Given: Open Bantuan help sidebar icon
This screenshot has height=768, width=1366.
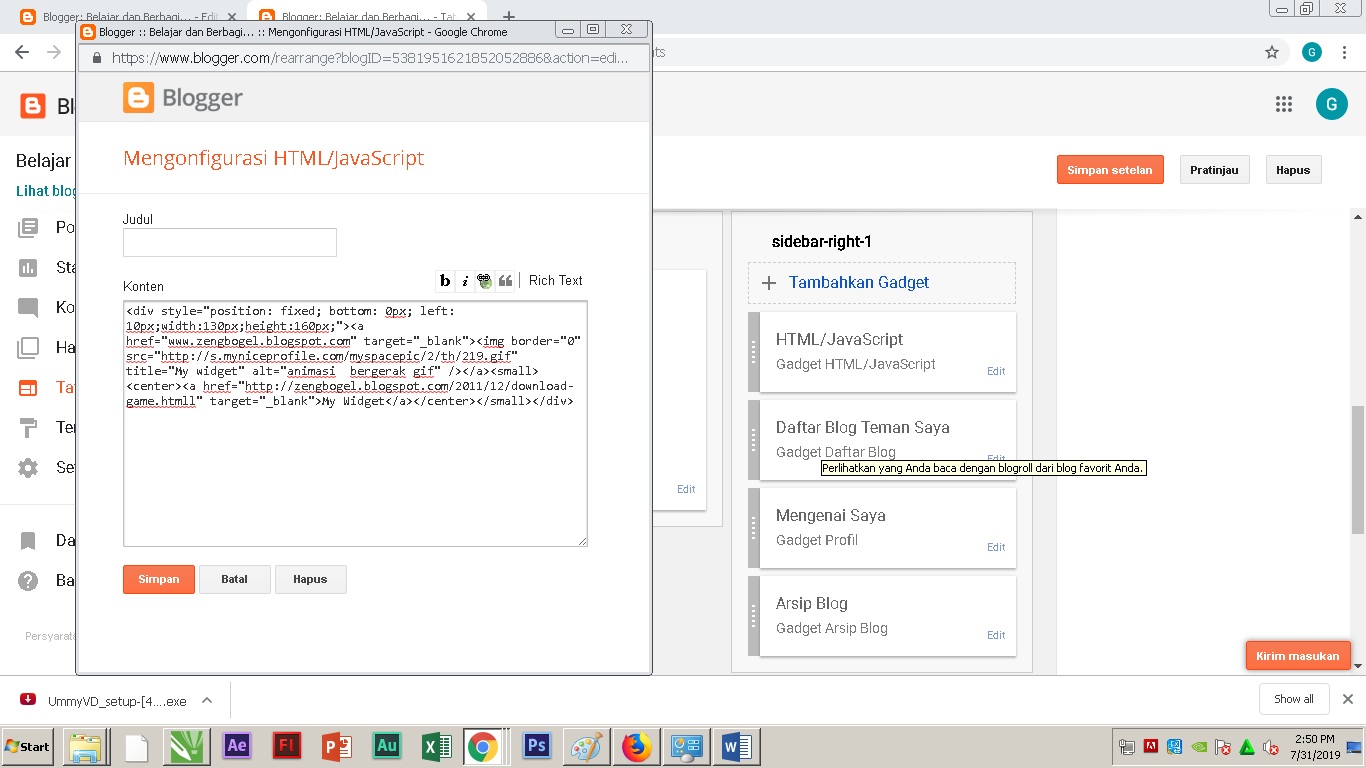Looking at the screenshot, I should (x=28, y=581).
